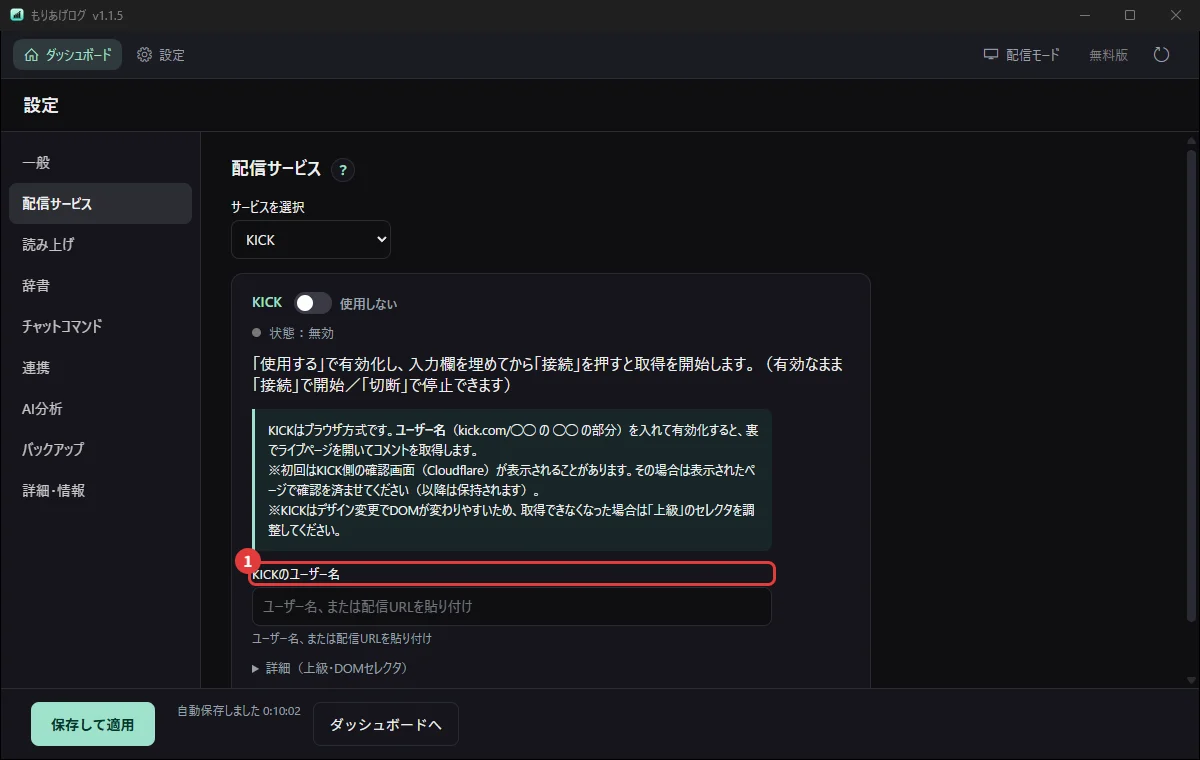
Task: Open AI分析 settings section
Action: [x=100, y=408]
